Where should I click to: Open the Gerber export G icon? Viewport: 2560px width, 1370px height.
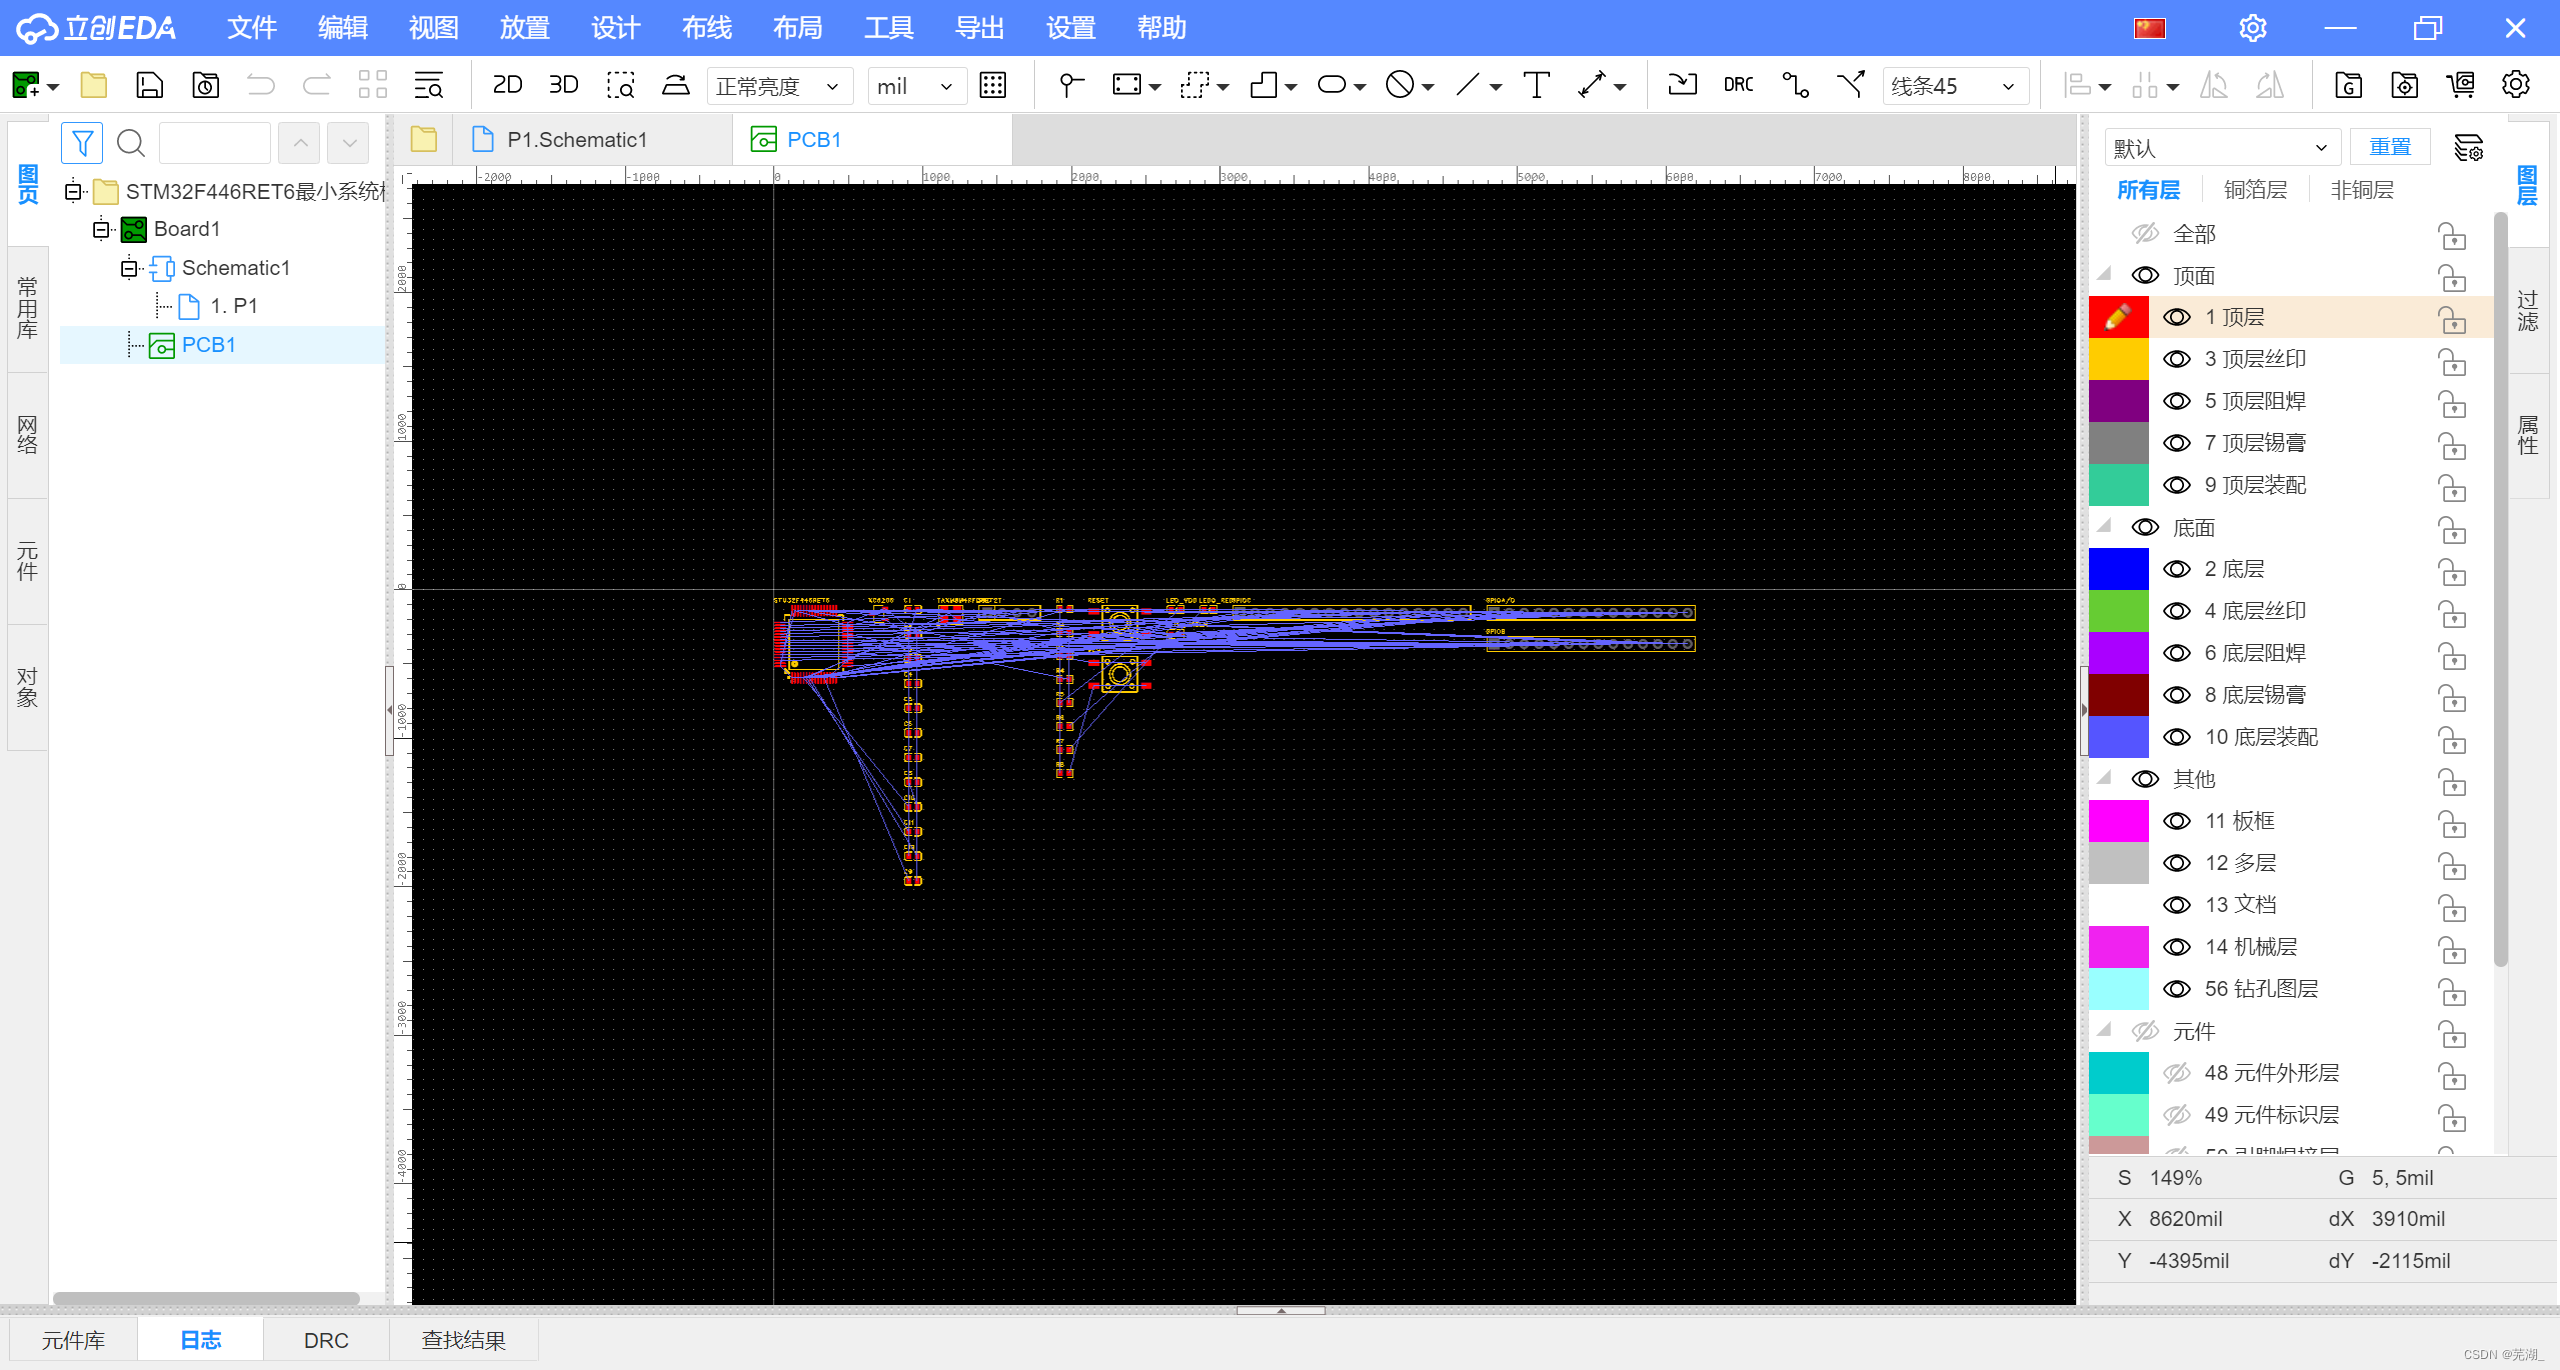click(2349, 86)
